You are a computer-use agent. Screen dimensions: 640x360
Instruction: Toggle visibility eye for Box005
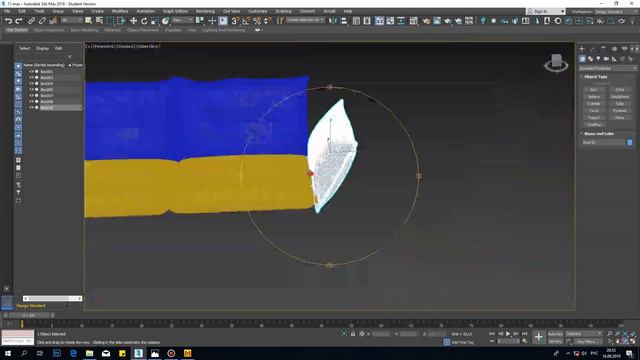tap(31, 89)
